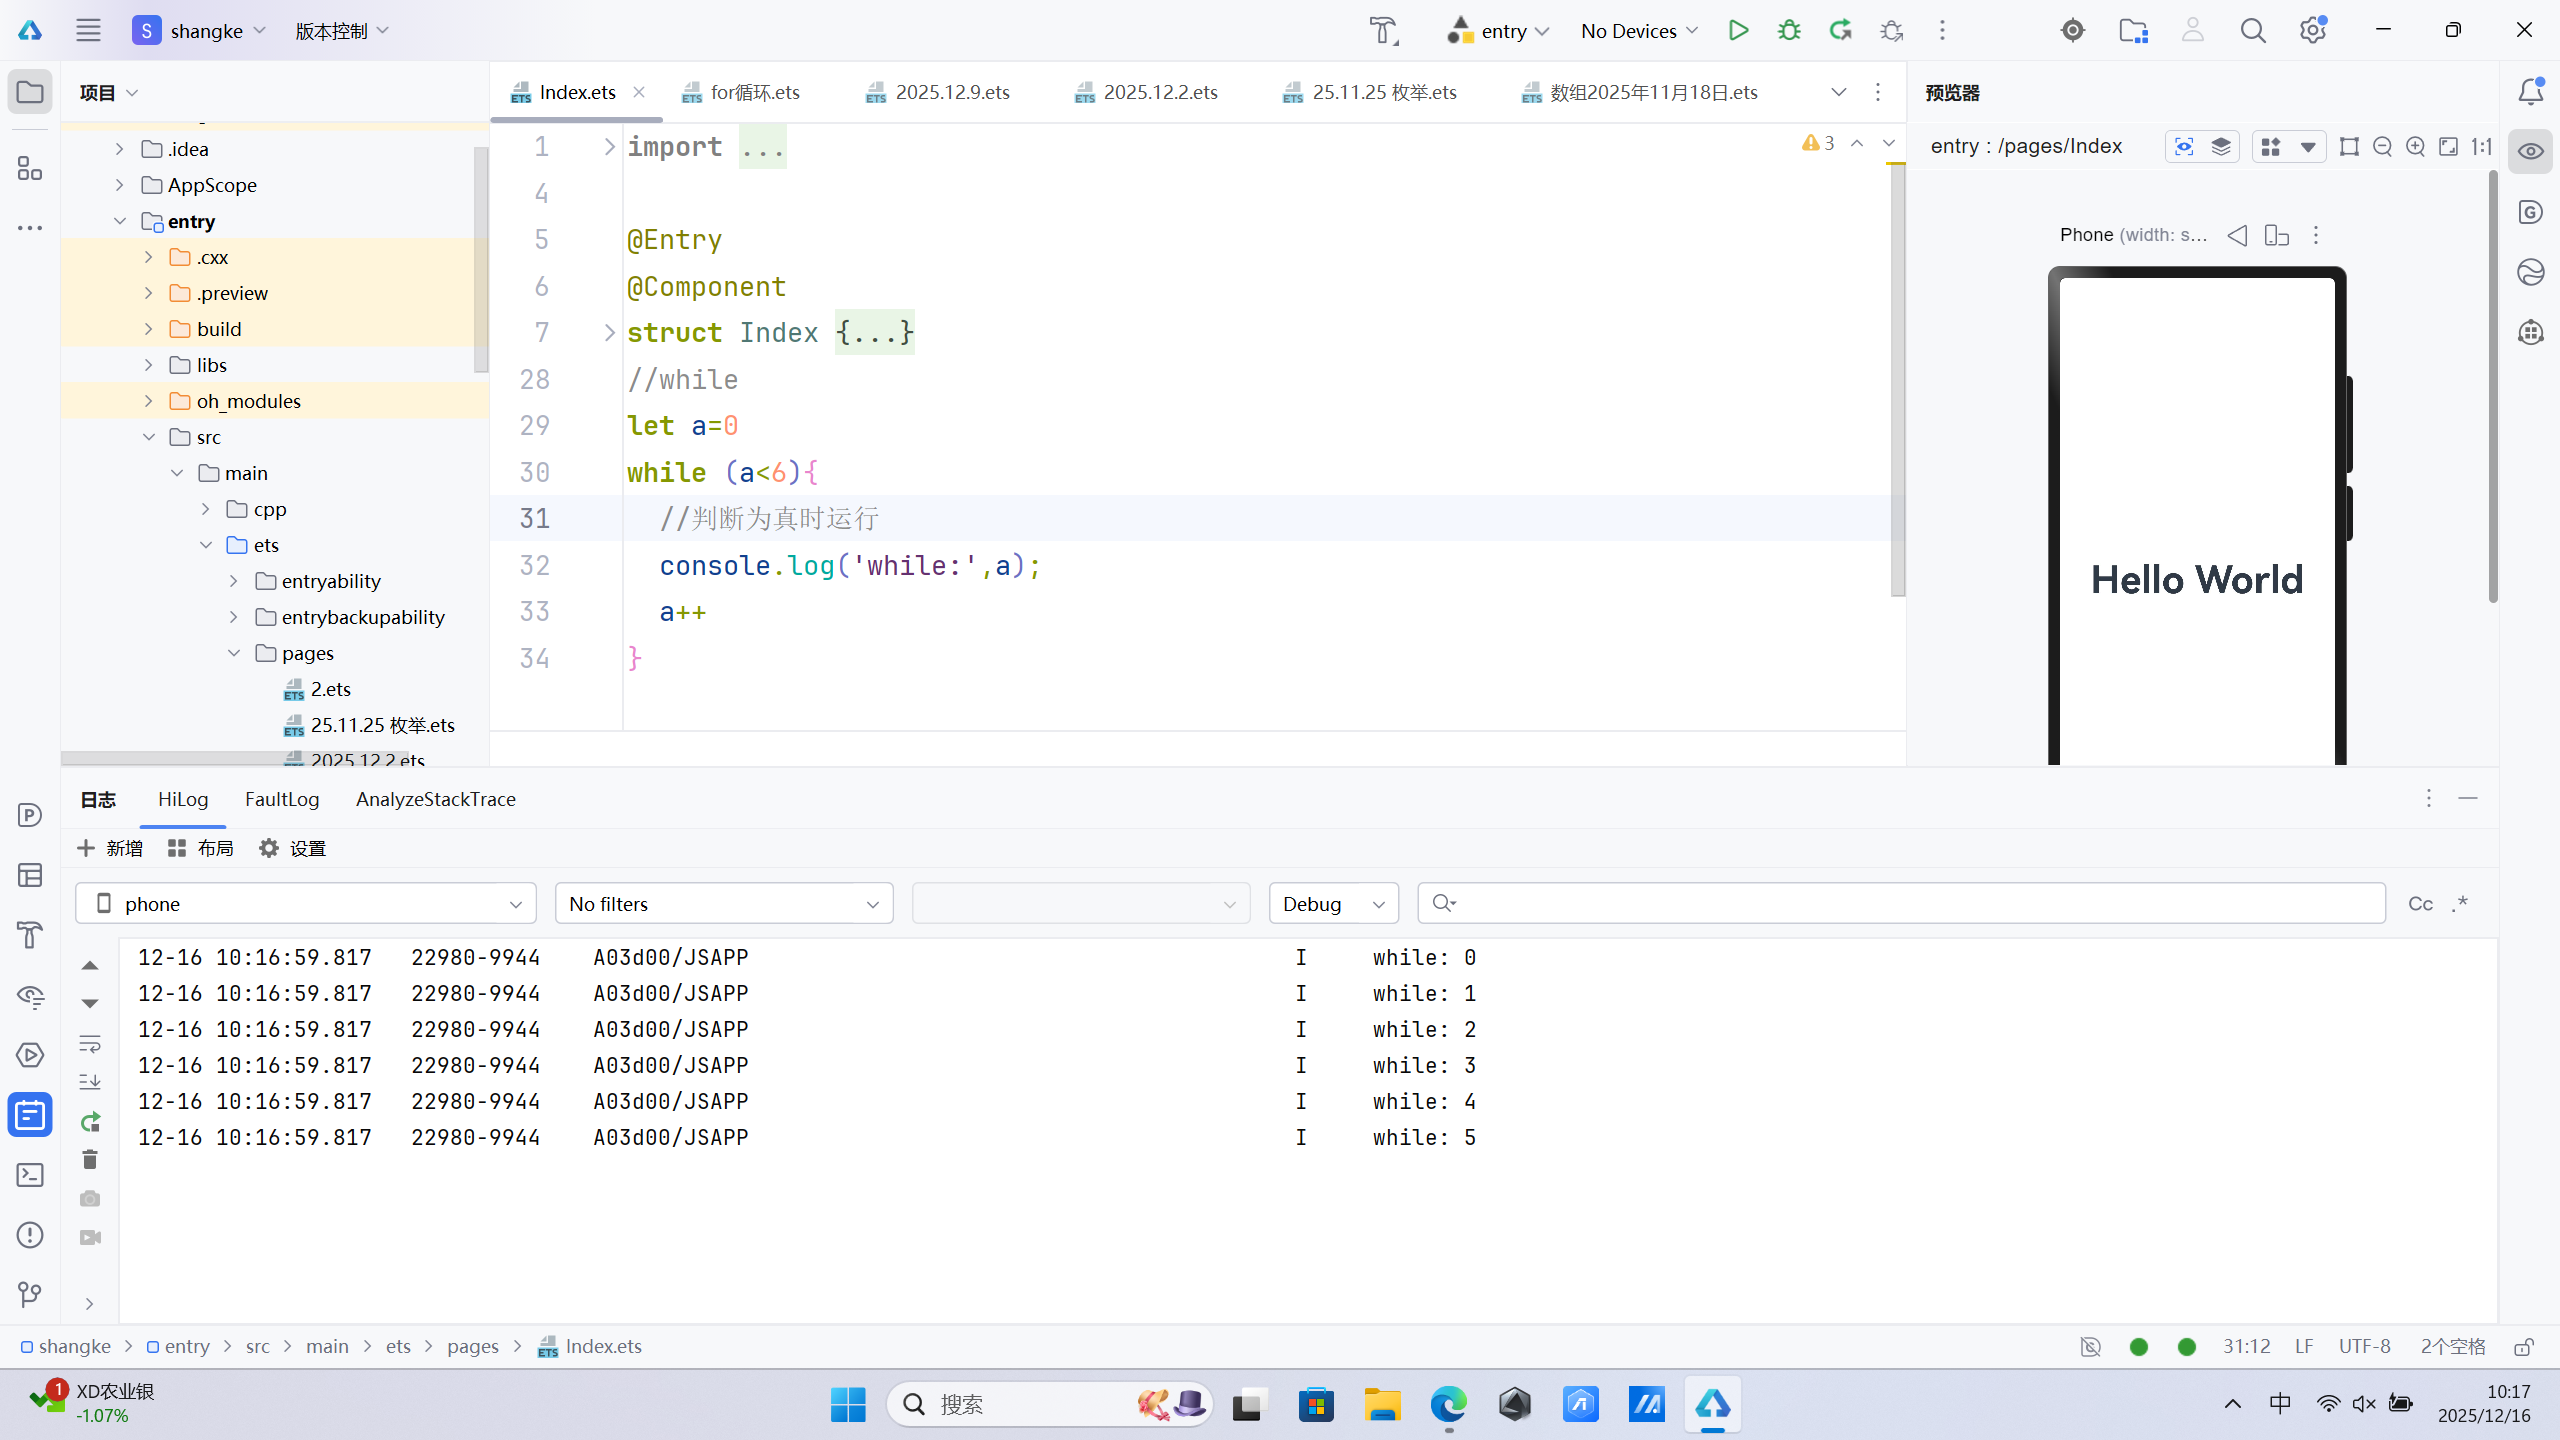2560x1440 pixels.
Task: Click the log restart refresh icon
Action: tap(90, 1121)
